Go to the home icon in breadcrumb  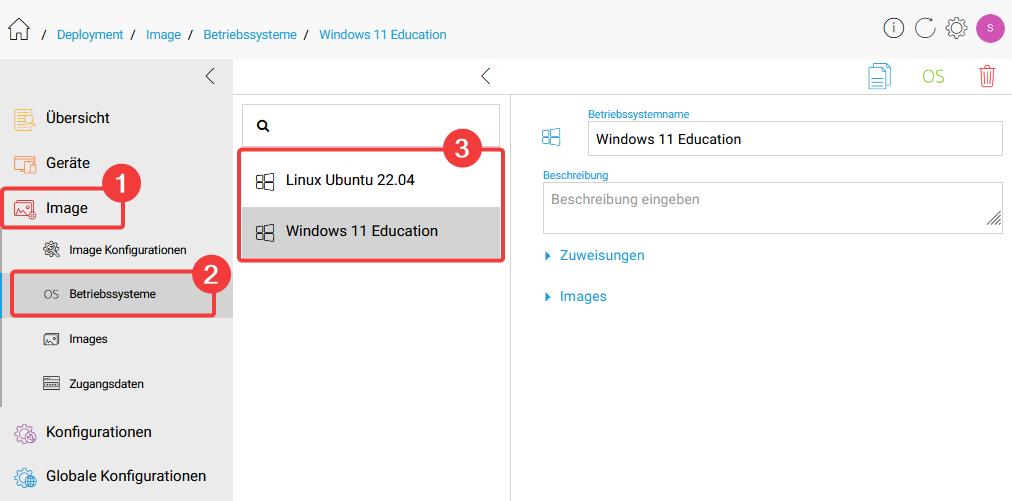point(19,29)
